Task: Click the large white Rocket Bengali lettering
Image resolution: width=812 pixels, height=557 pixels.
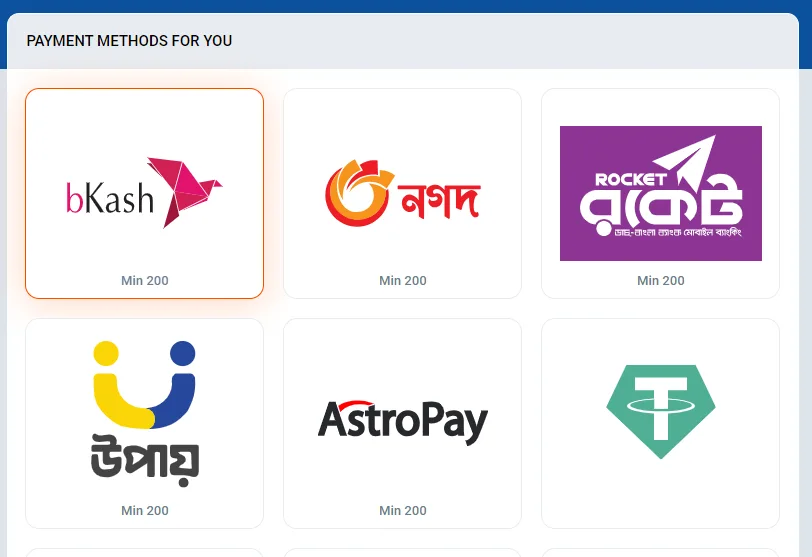Action: [x=661, y=208]
